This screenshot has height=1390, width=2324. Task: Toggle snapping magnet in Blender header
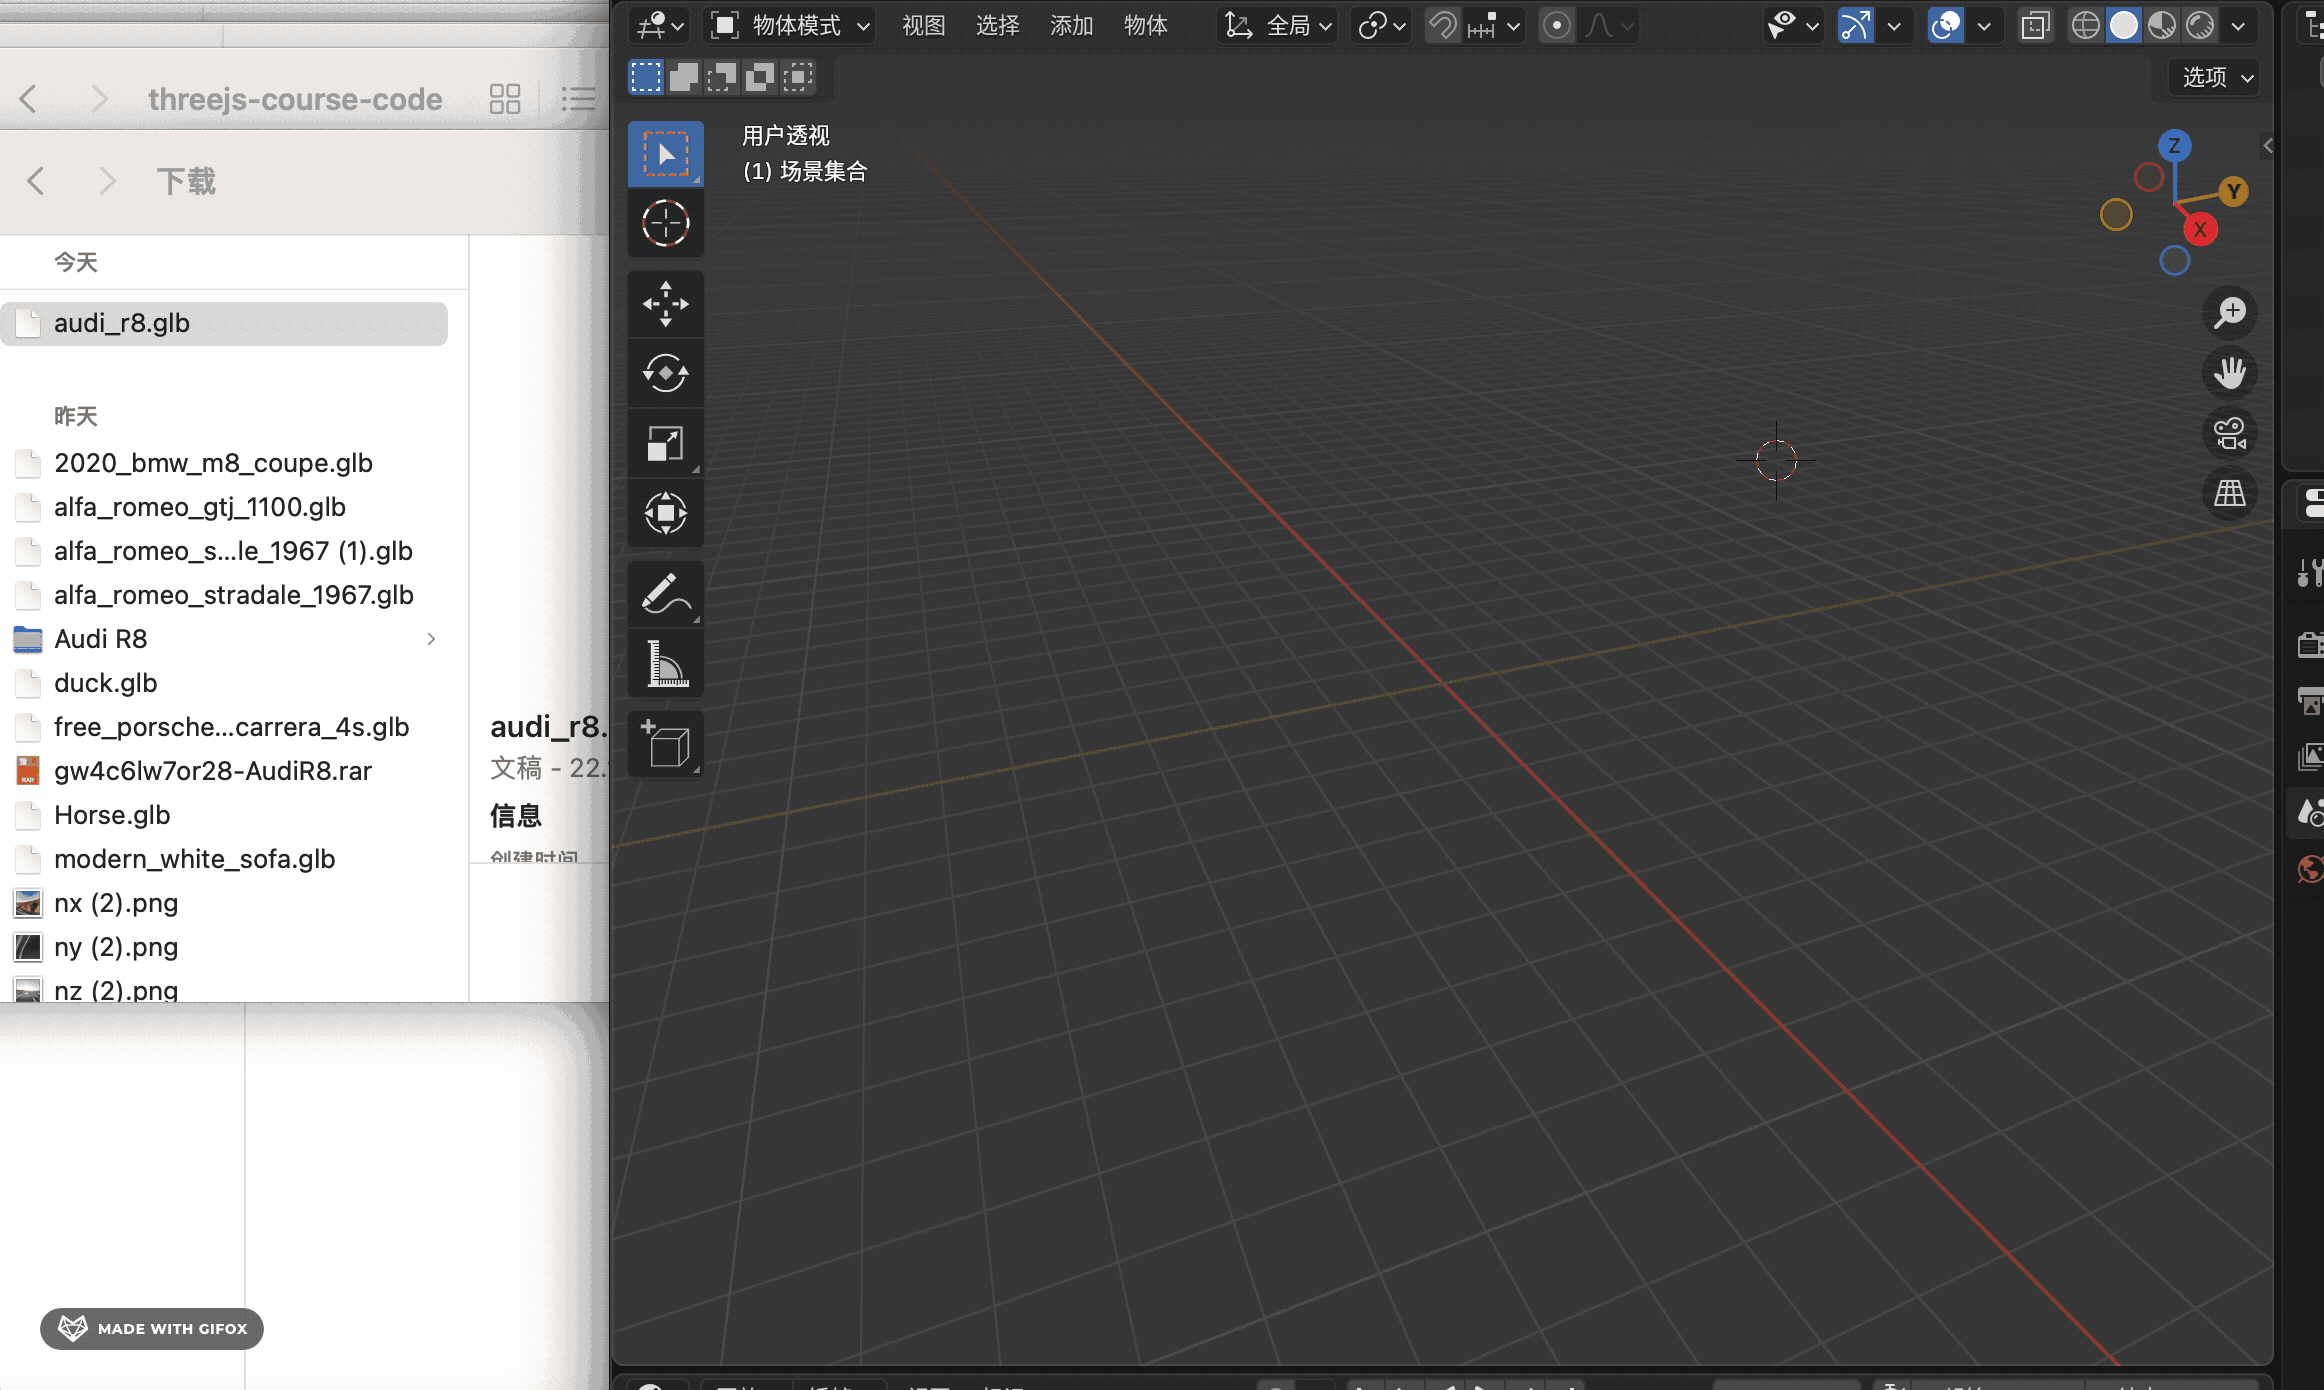pos(1443,25)
